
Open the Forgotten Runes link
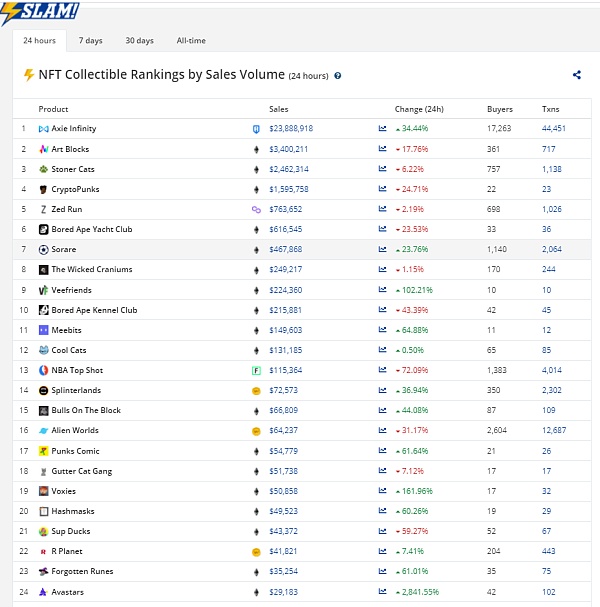tap(82, 571)
